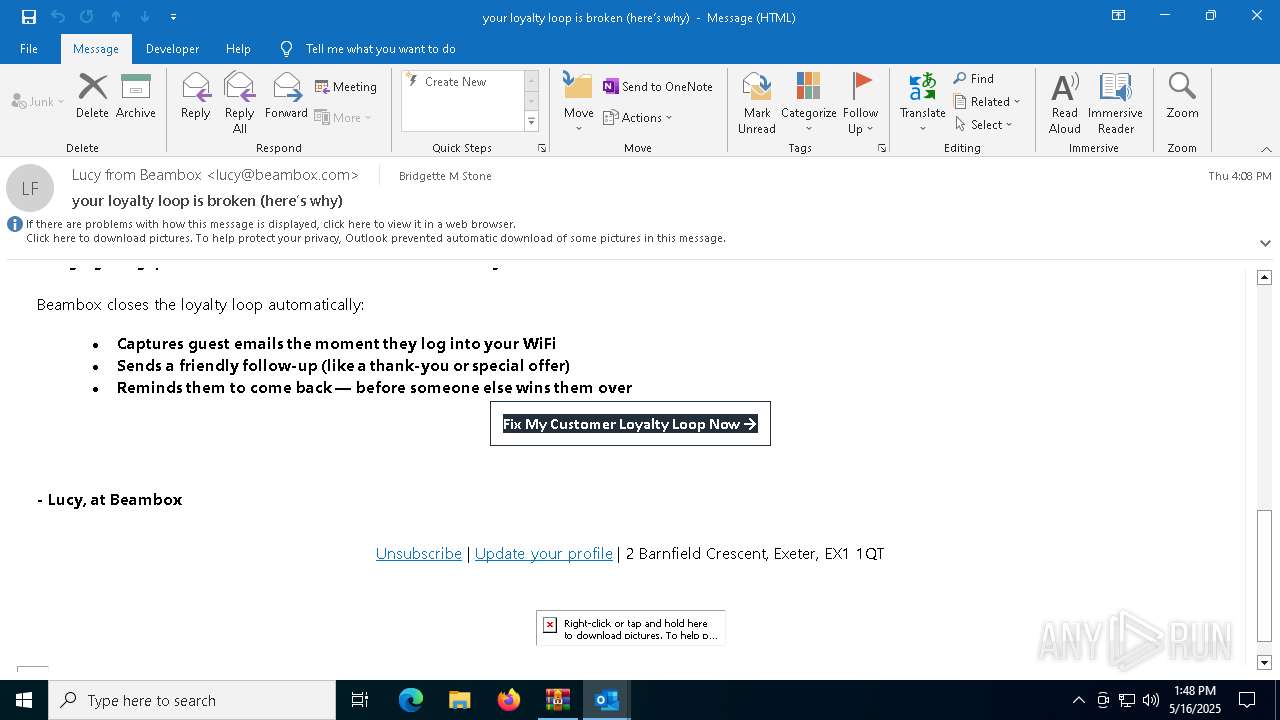The width and height of the screenshot is (1280, 720).
Task: Click recipient Bridgette M Stone
Action: click(445, 176)
